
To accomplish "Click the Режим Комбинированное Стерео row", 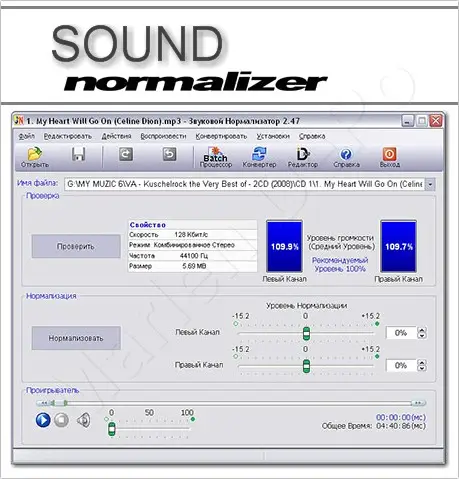I will tap(193, 245).
